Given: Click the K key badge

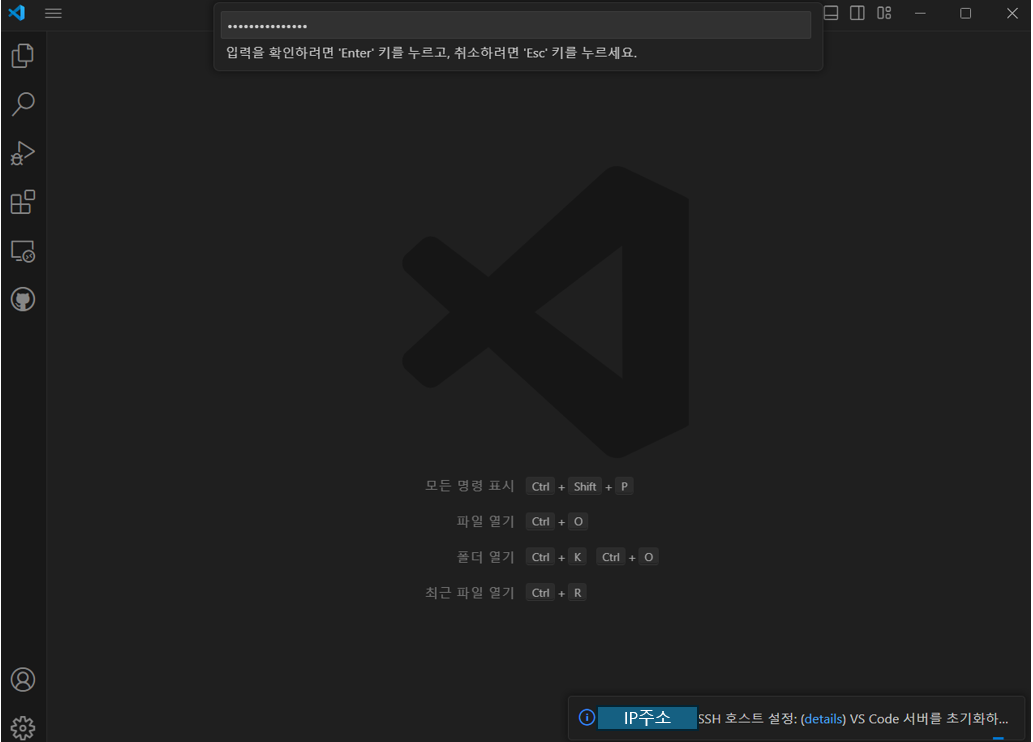Looking at the screenshot, I should point(578,557).
